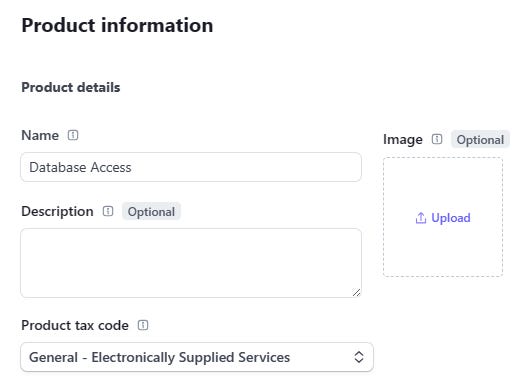The image size is (526, 382).
Task: Click the Name field label
Action: point(40,135)
